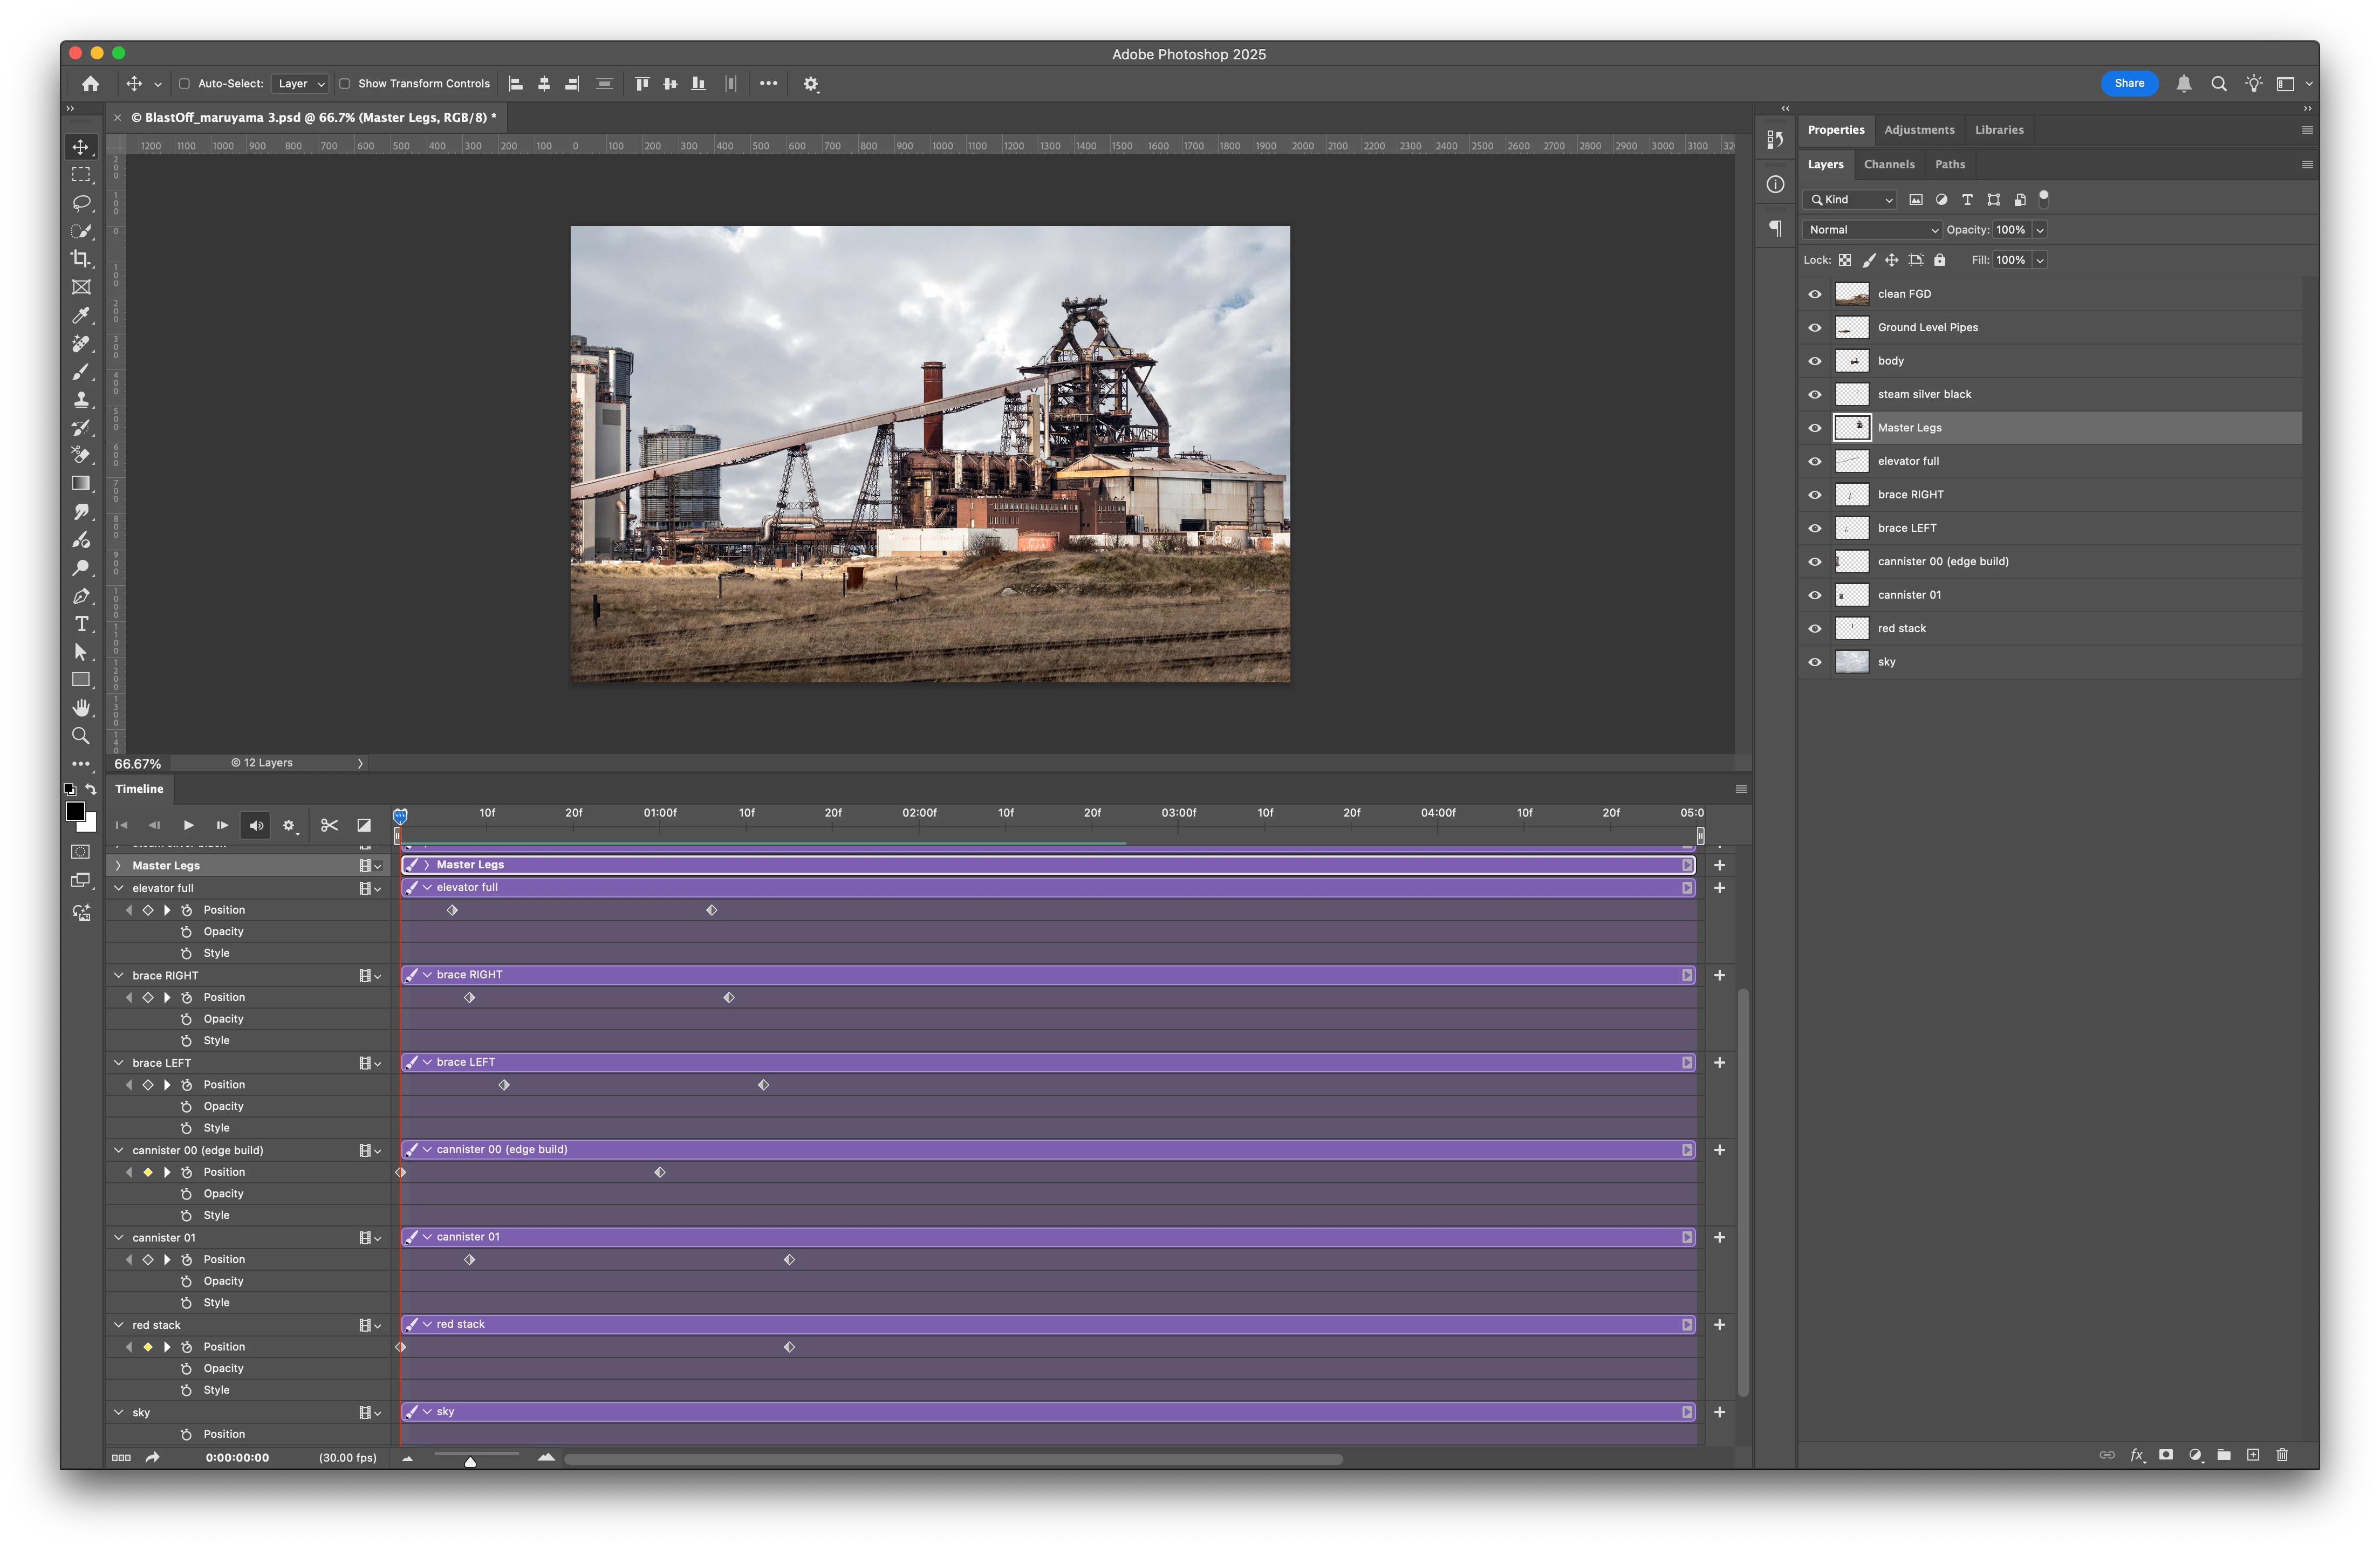The height and width of the screenshot is (1549, 2380).
Task: Enable the Auto-Select checkbox
Action: click(x=184, y=84)
